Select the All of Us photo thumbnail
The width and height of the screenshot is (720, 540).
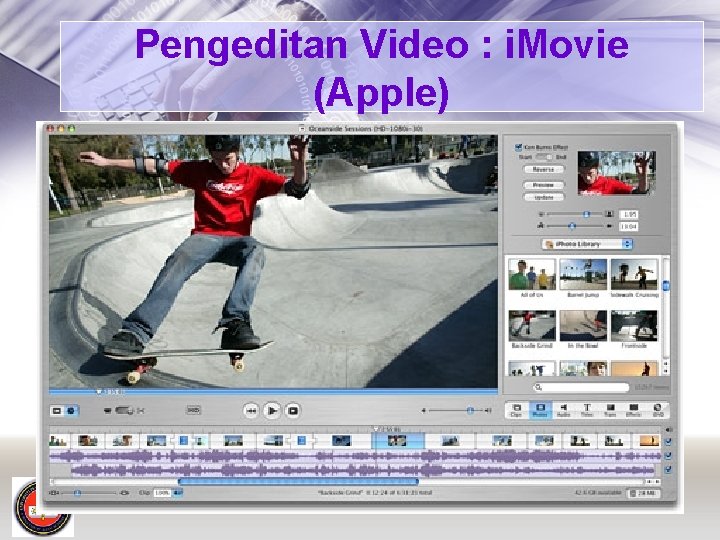[532, 274]
